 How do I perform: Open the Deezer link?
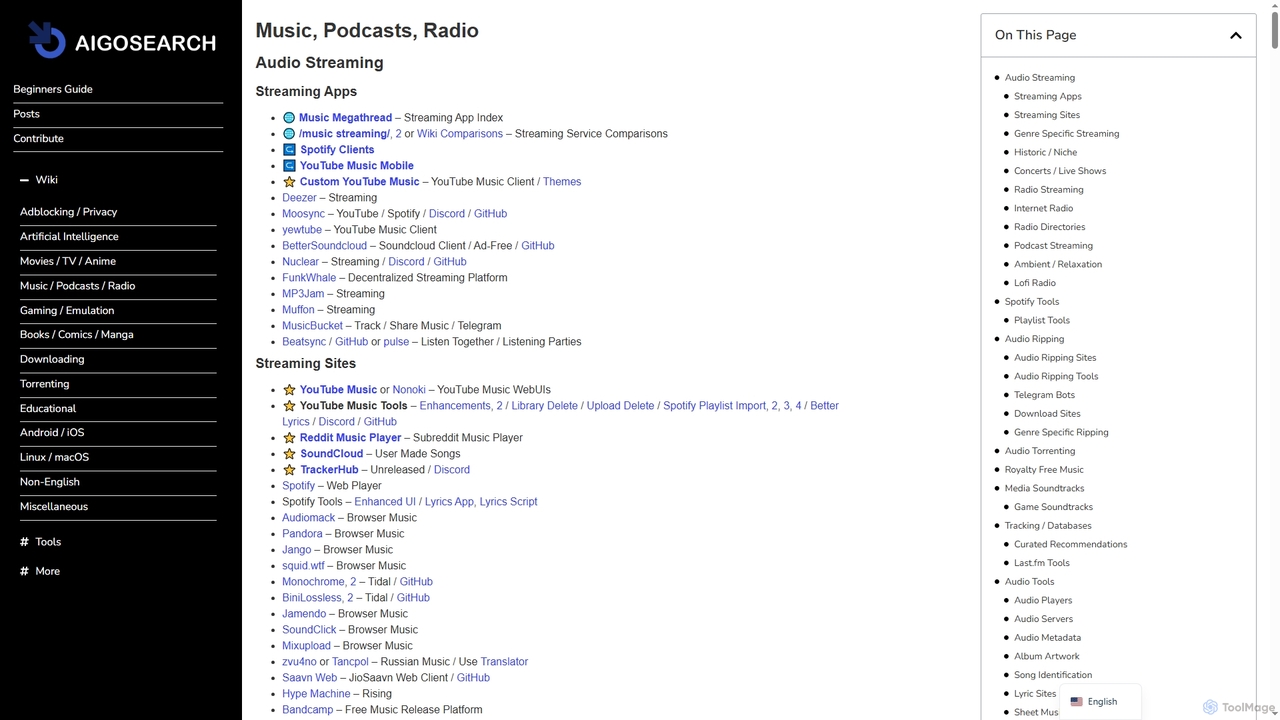(299, 198)
